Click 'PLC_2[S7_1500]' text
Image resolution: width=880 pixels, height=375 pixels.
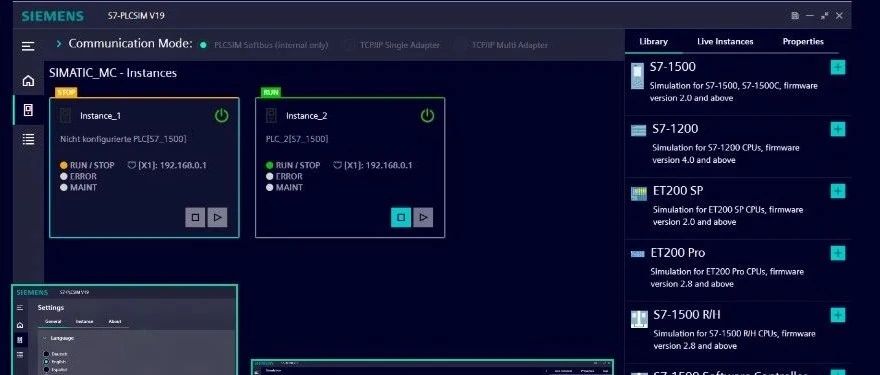pyautogui.click(x=297, y=139)
